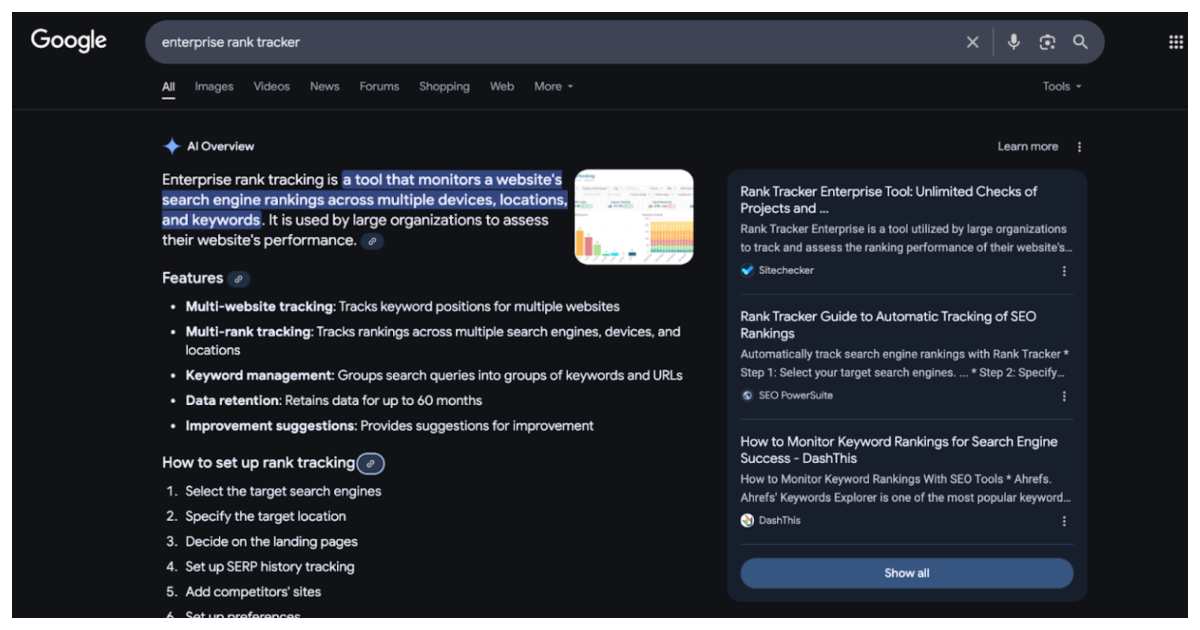Image resolution: width=1200 pixels, height=630 pixels.
Task: Open Google Lens image search icon
Action: click(x=1047, y=42)
